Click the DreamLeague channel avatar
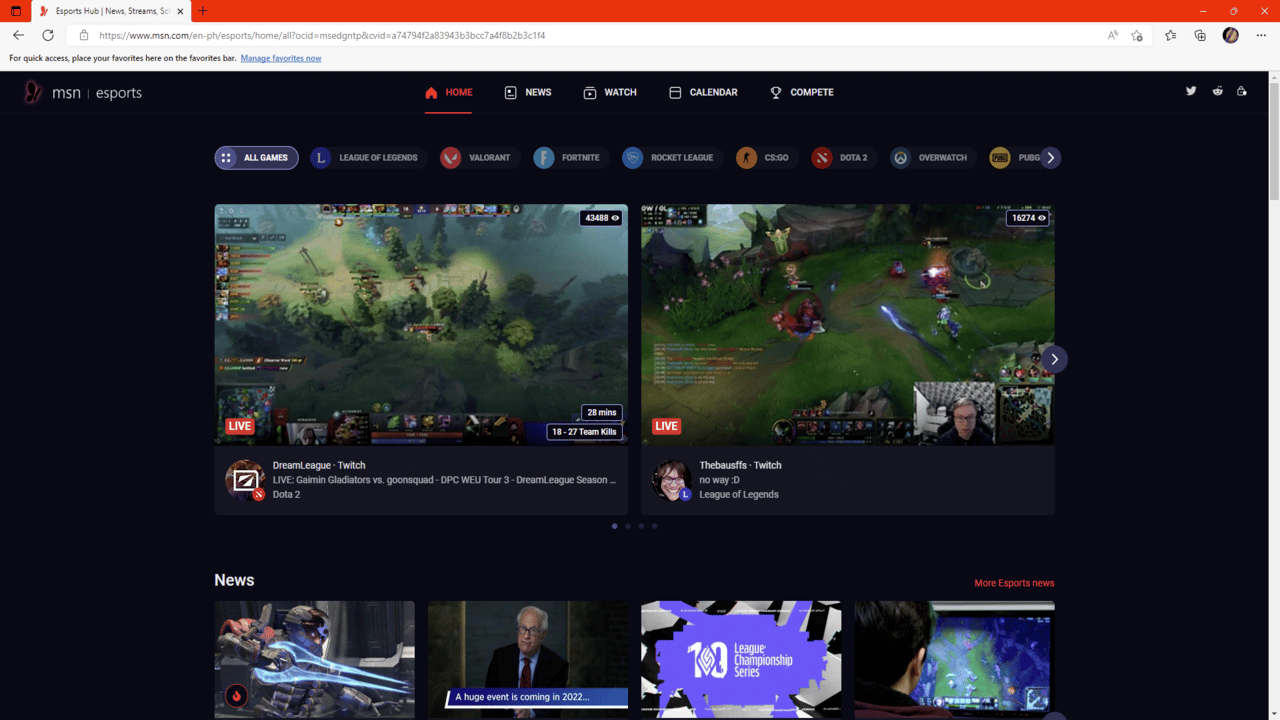1280x720 pixels. (245, 480)
